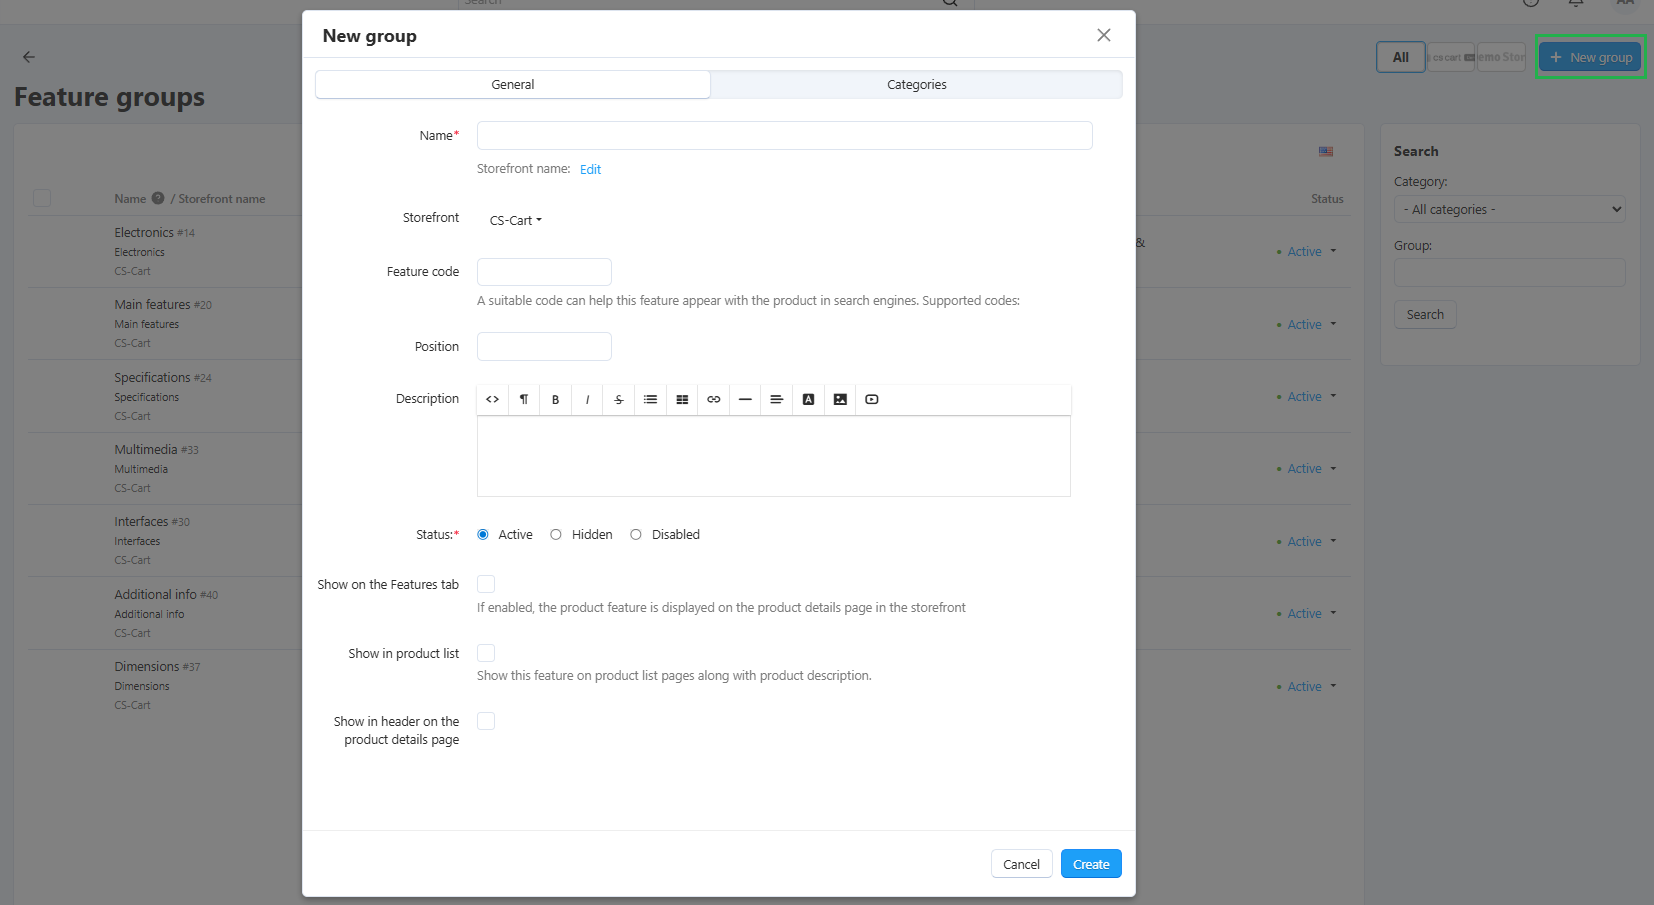Image resolution: width=1654 pixels, height=905 pixels.
Task: Switch to the General tab
Action: point(513,84)
